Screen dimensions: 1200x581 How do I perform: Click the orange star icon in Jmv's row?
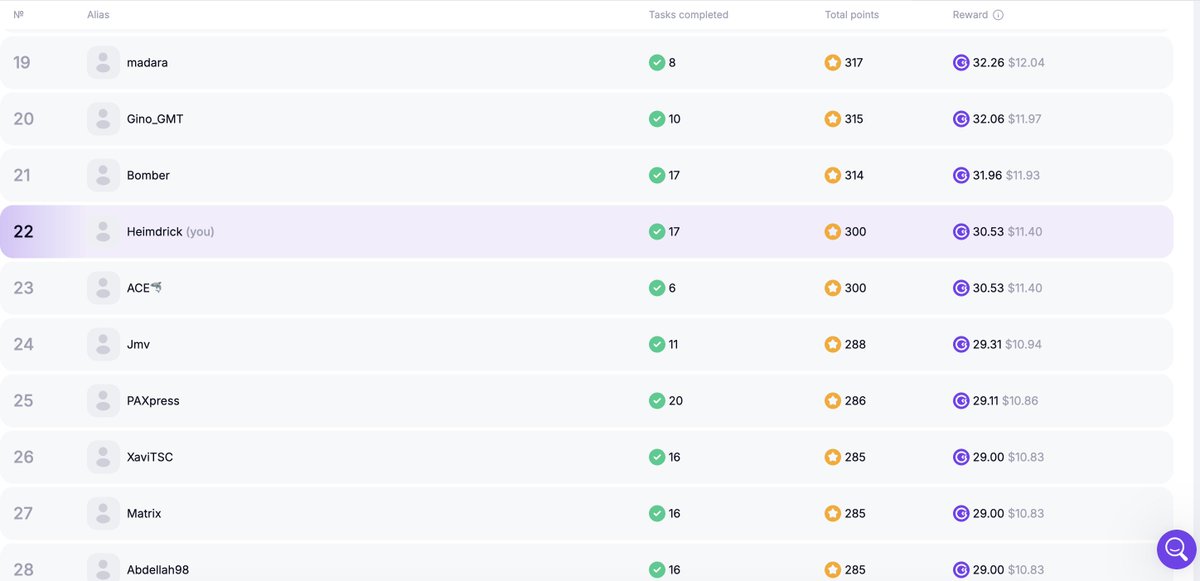coord(833,344)
